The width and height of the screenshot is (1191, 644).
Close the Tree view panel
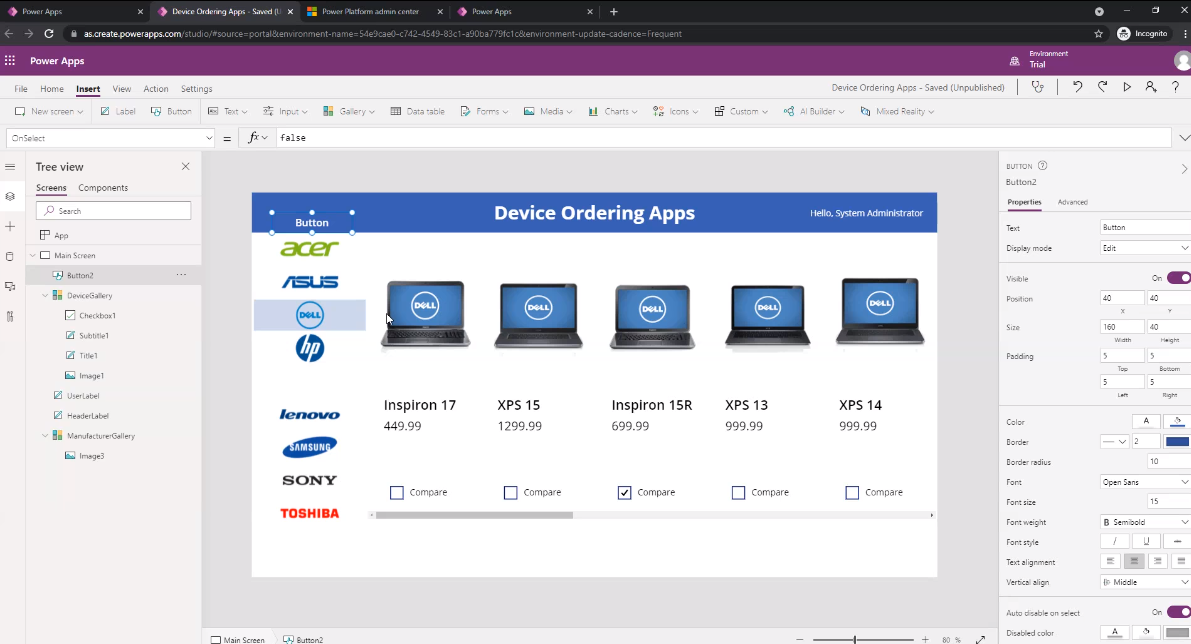[185, 166]
